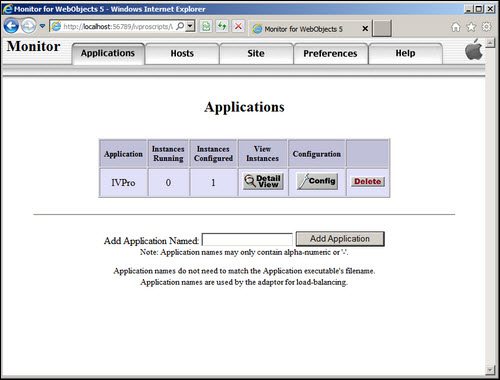Stop loading with the red X icon
The width and height of the screenshot is (500, 380).
click(x=238, y=26)
